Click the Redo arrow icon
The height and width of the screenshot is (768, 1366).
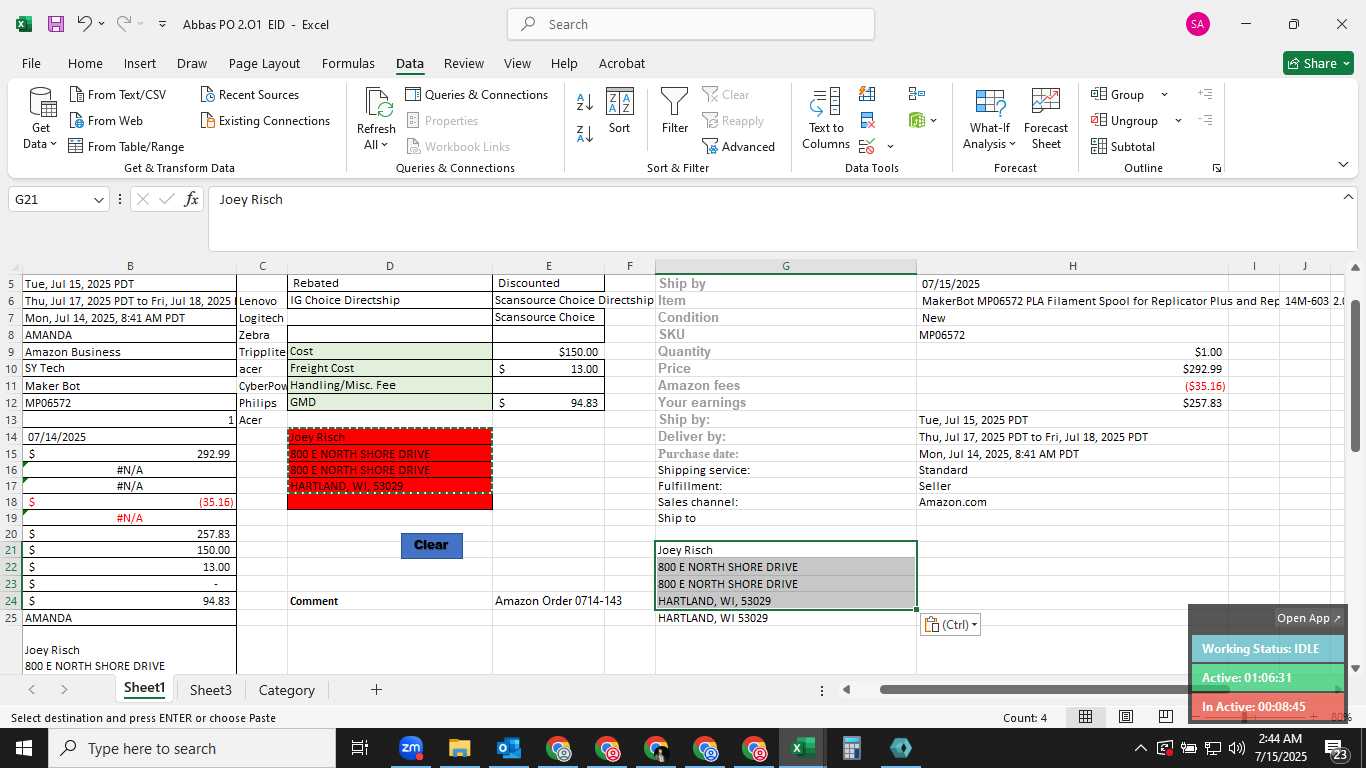tap(124, 23)
